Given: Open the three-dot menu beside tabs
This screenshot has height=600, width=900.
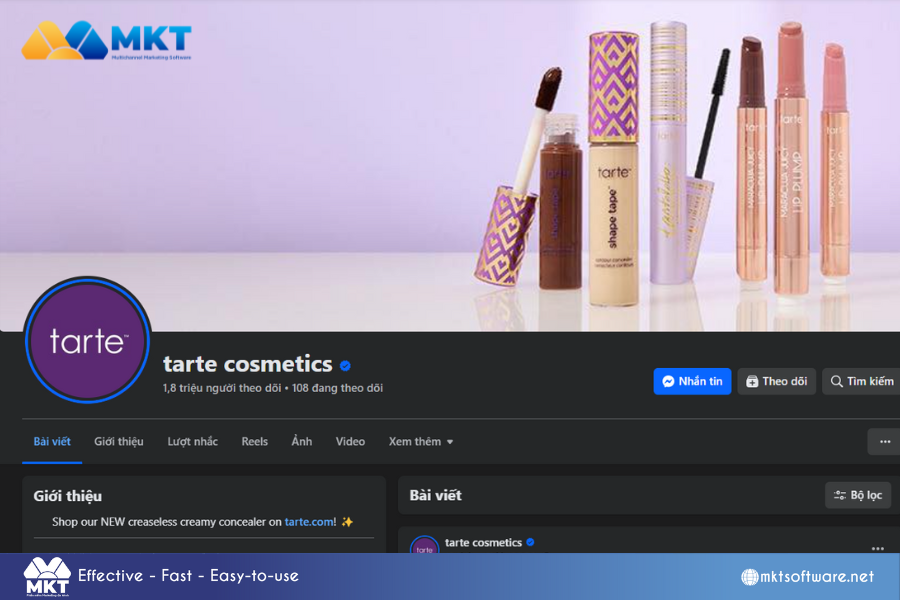Looking at the screenshot, I should (x=885, y=442).
